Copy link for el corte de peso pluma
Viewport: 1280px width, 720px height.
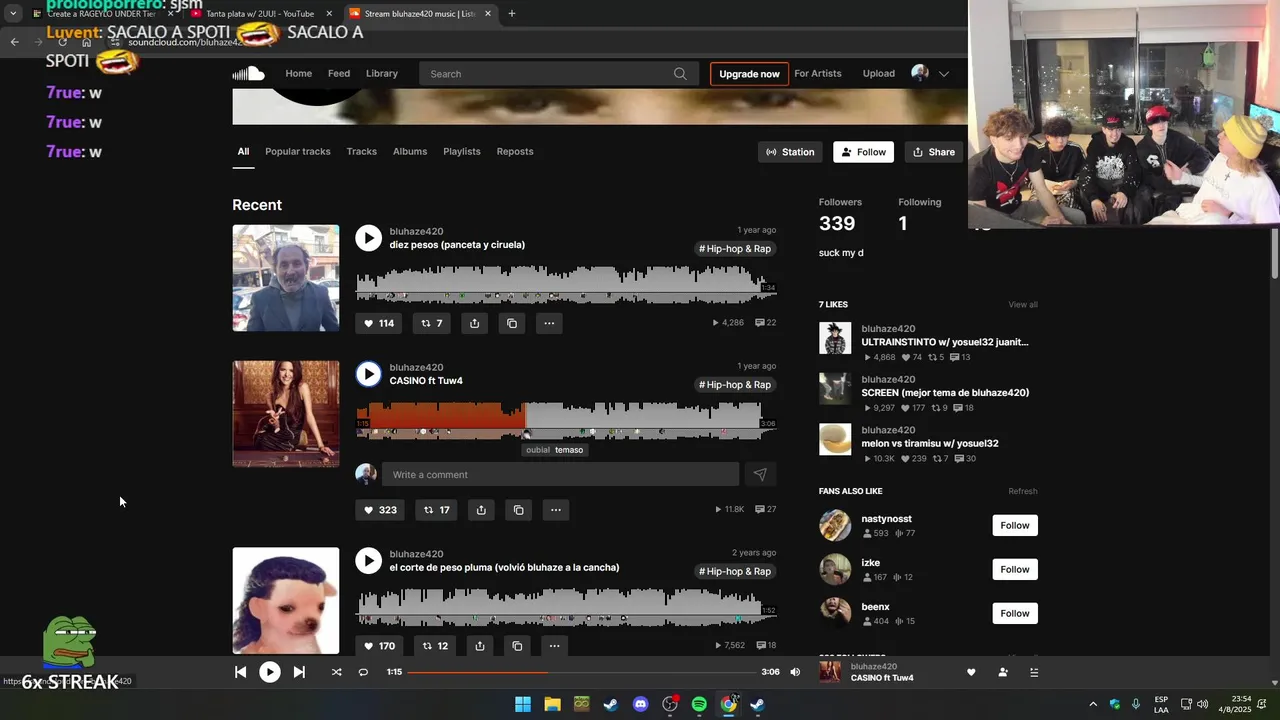click(517, 646)
